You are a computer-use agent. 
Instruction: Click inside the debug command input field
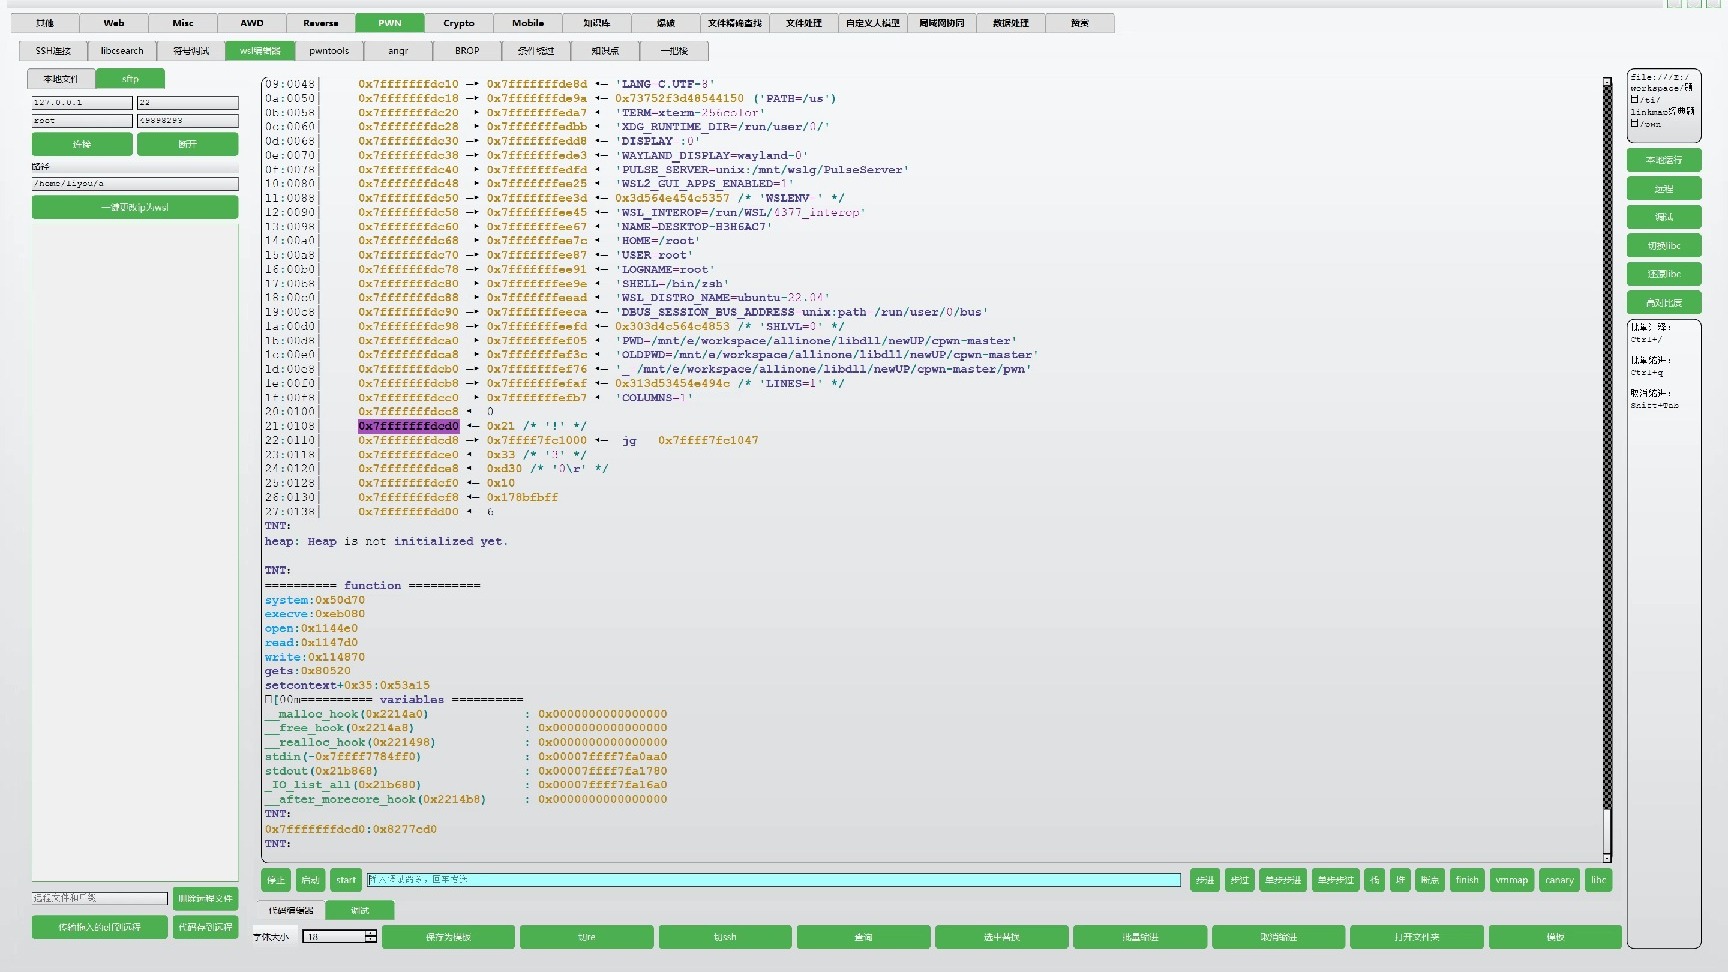(770, 880)
